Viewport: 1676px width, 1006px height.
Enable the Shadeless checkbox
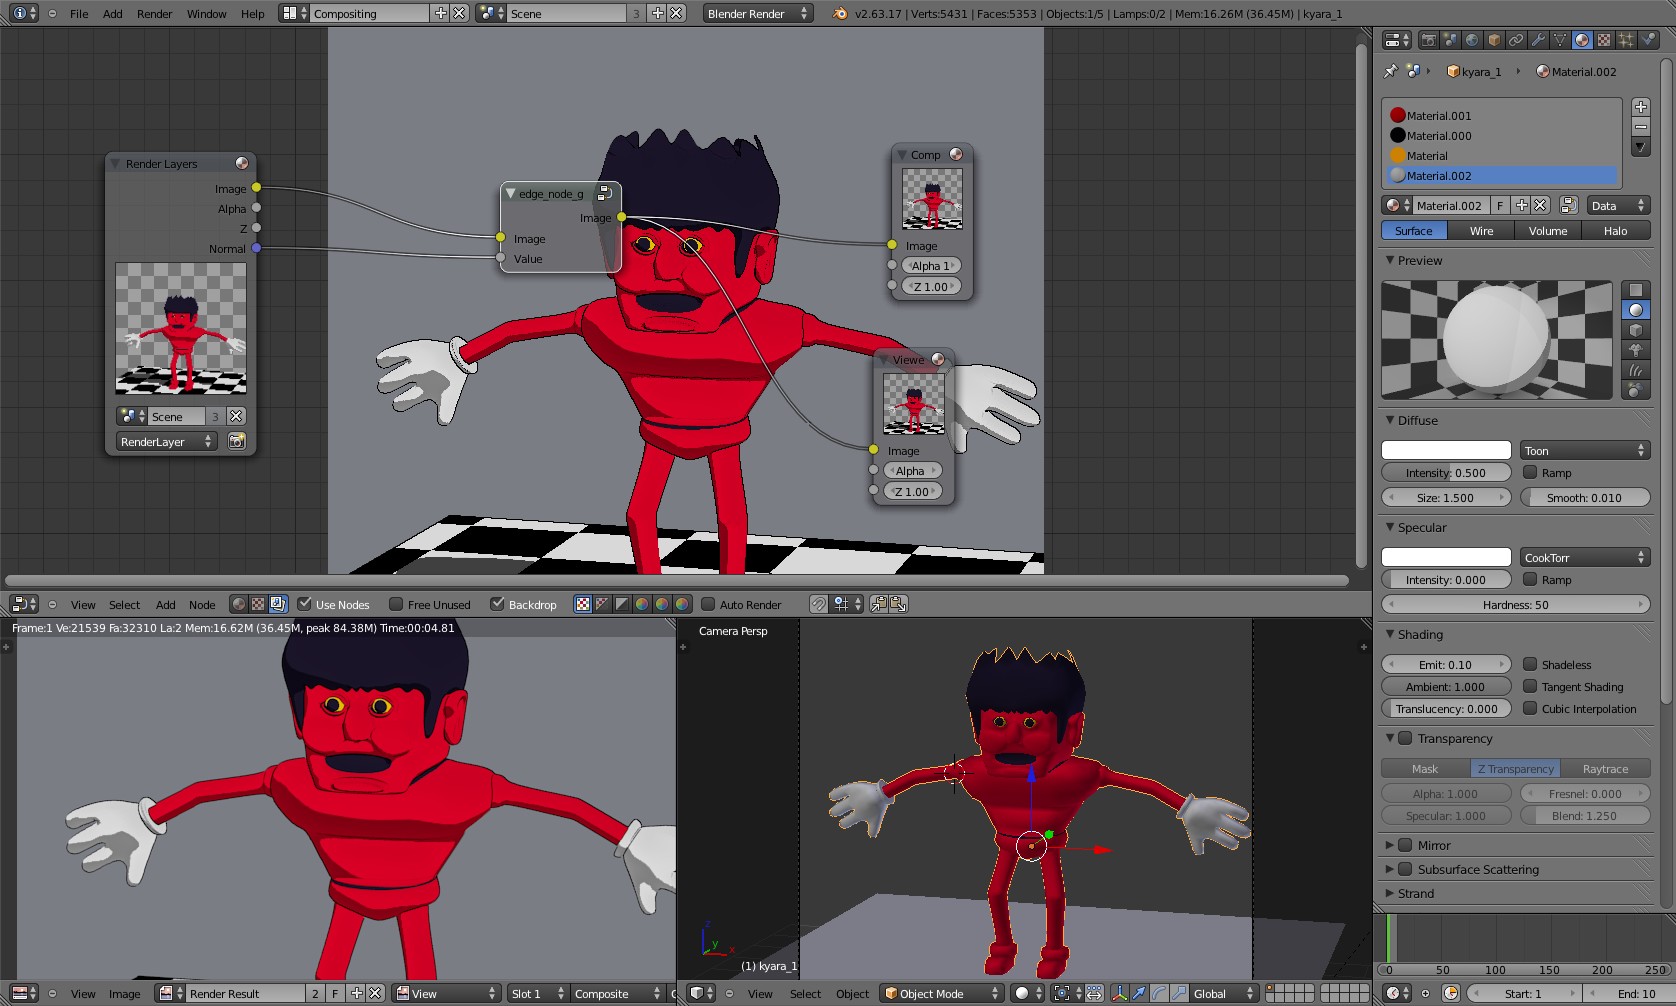[1530, 664]
